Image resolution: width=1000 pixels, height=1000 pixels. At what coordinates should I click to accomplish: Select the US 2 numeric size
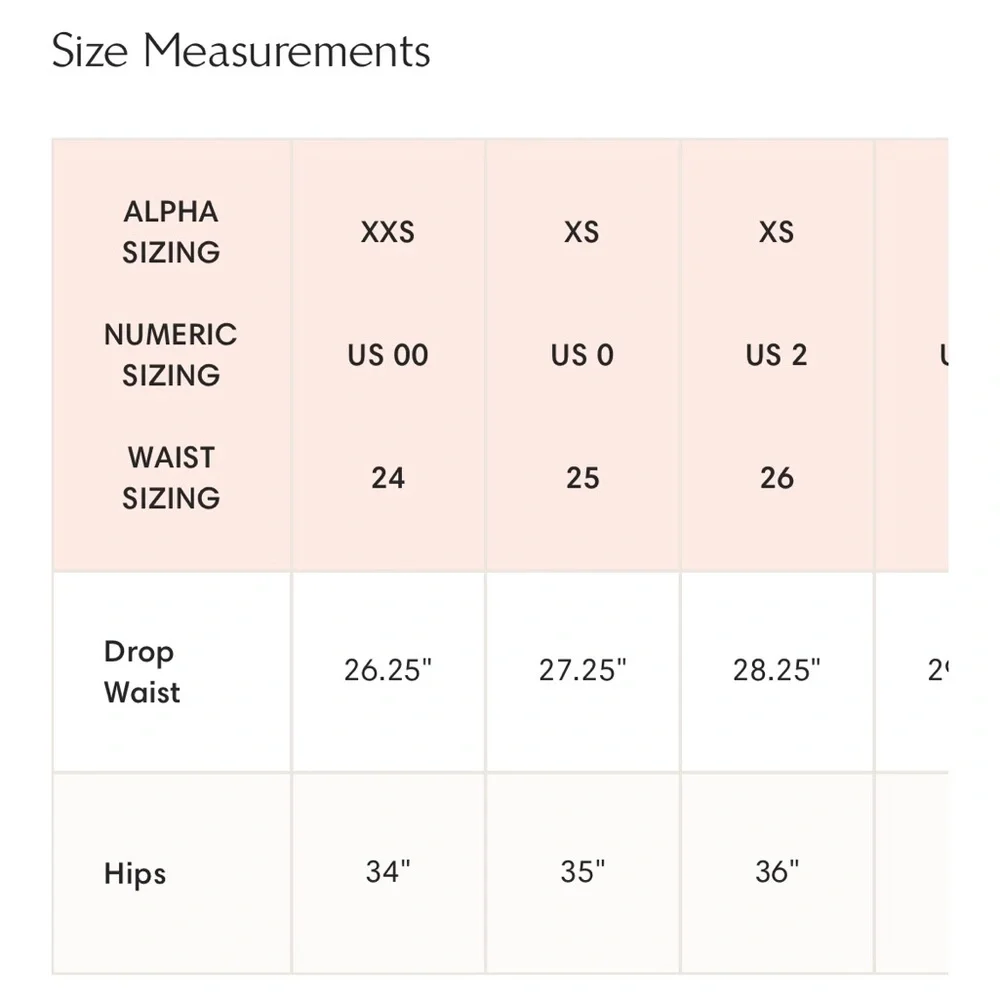tap(777, 355)
